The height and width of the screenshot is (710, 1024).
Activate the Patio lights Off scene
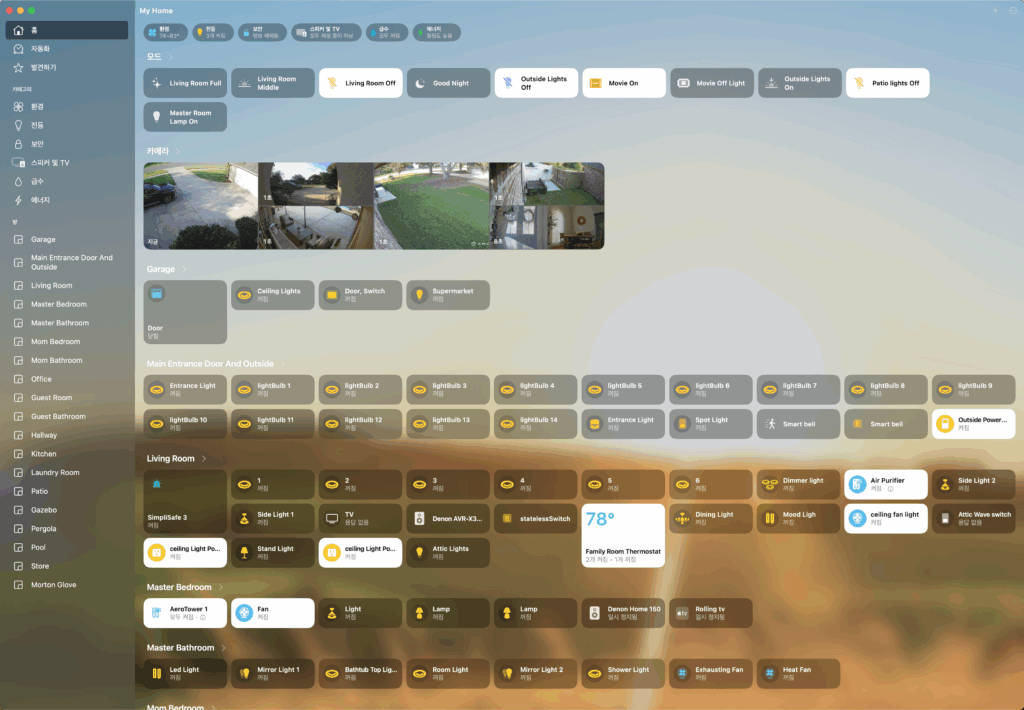(x=887, y=83)
